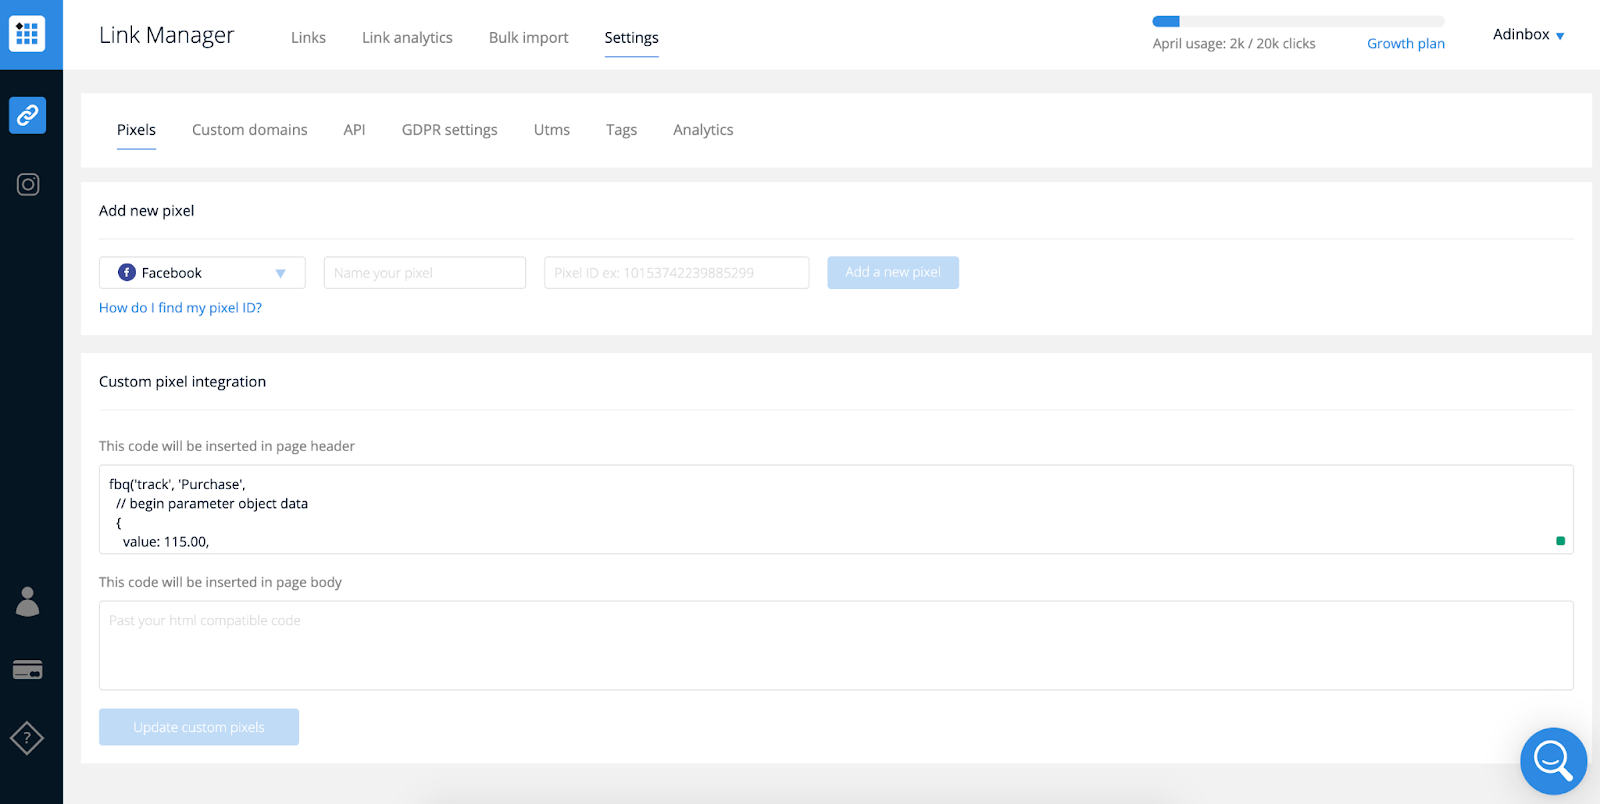The width and height of the screenshot is (1600, 804).
Task: Open the Link analytics tab
Action: (x=407, y=37)
